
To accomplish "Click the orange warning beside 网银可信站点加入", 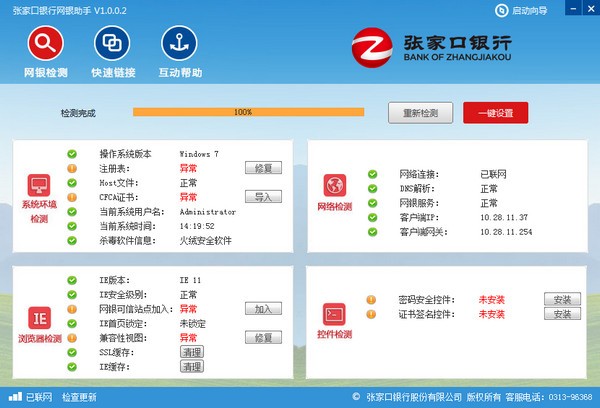I will [x=72, y=309].
